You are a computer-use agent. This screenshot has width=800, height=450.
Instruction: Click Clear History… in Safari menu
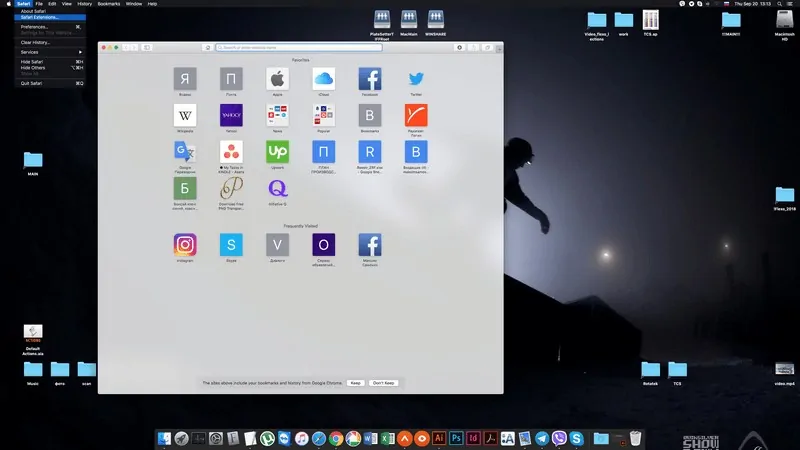pos(36,43)
